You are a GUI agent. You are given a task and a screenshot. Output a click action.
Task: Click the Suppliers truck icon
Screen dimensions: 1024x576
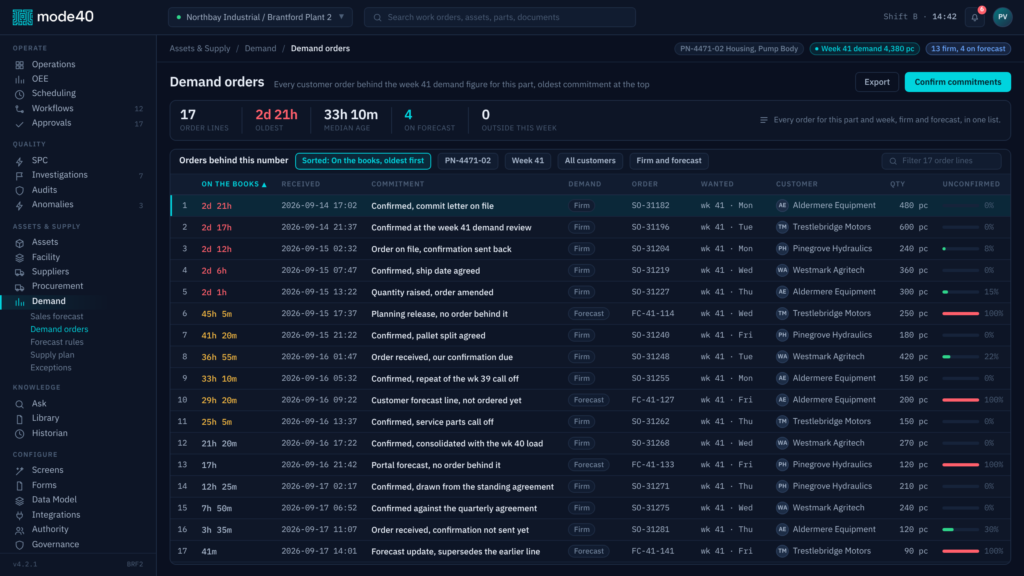(20, 272)
